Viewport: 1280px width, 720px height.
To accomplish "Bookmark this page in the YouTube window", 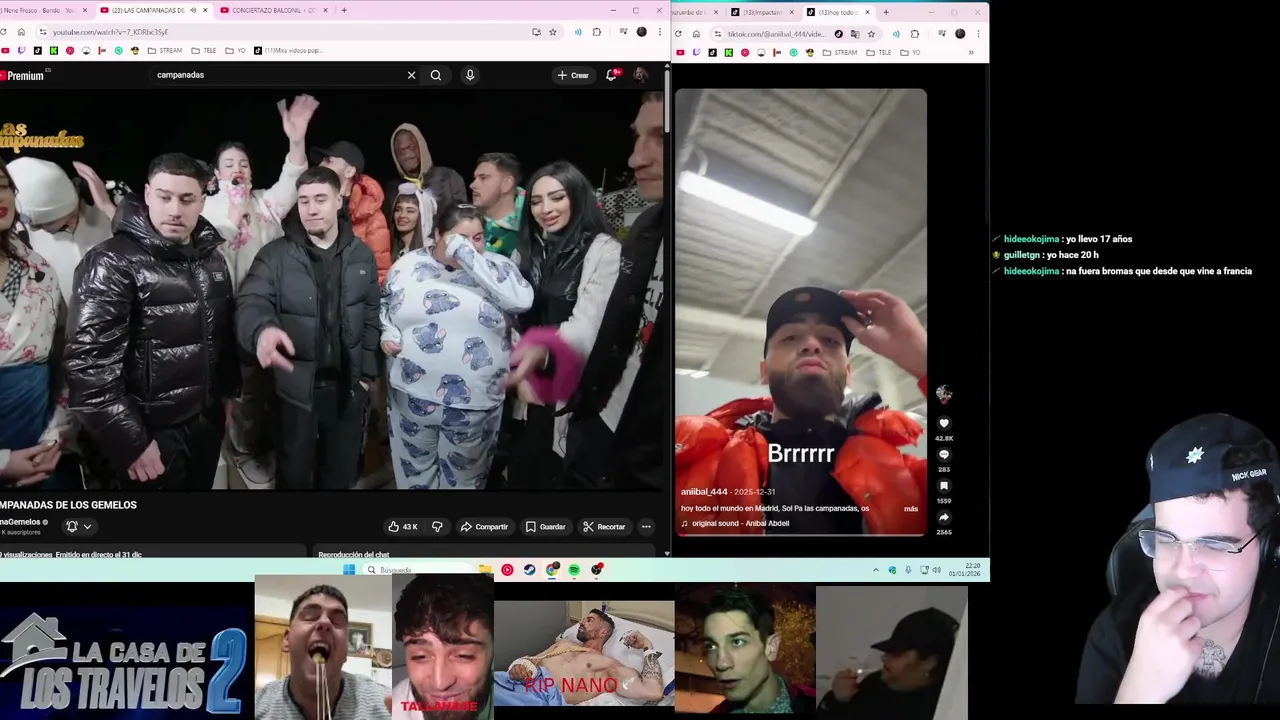I will coord(552,32).
